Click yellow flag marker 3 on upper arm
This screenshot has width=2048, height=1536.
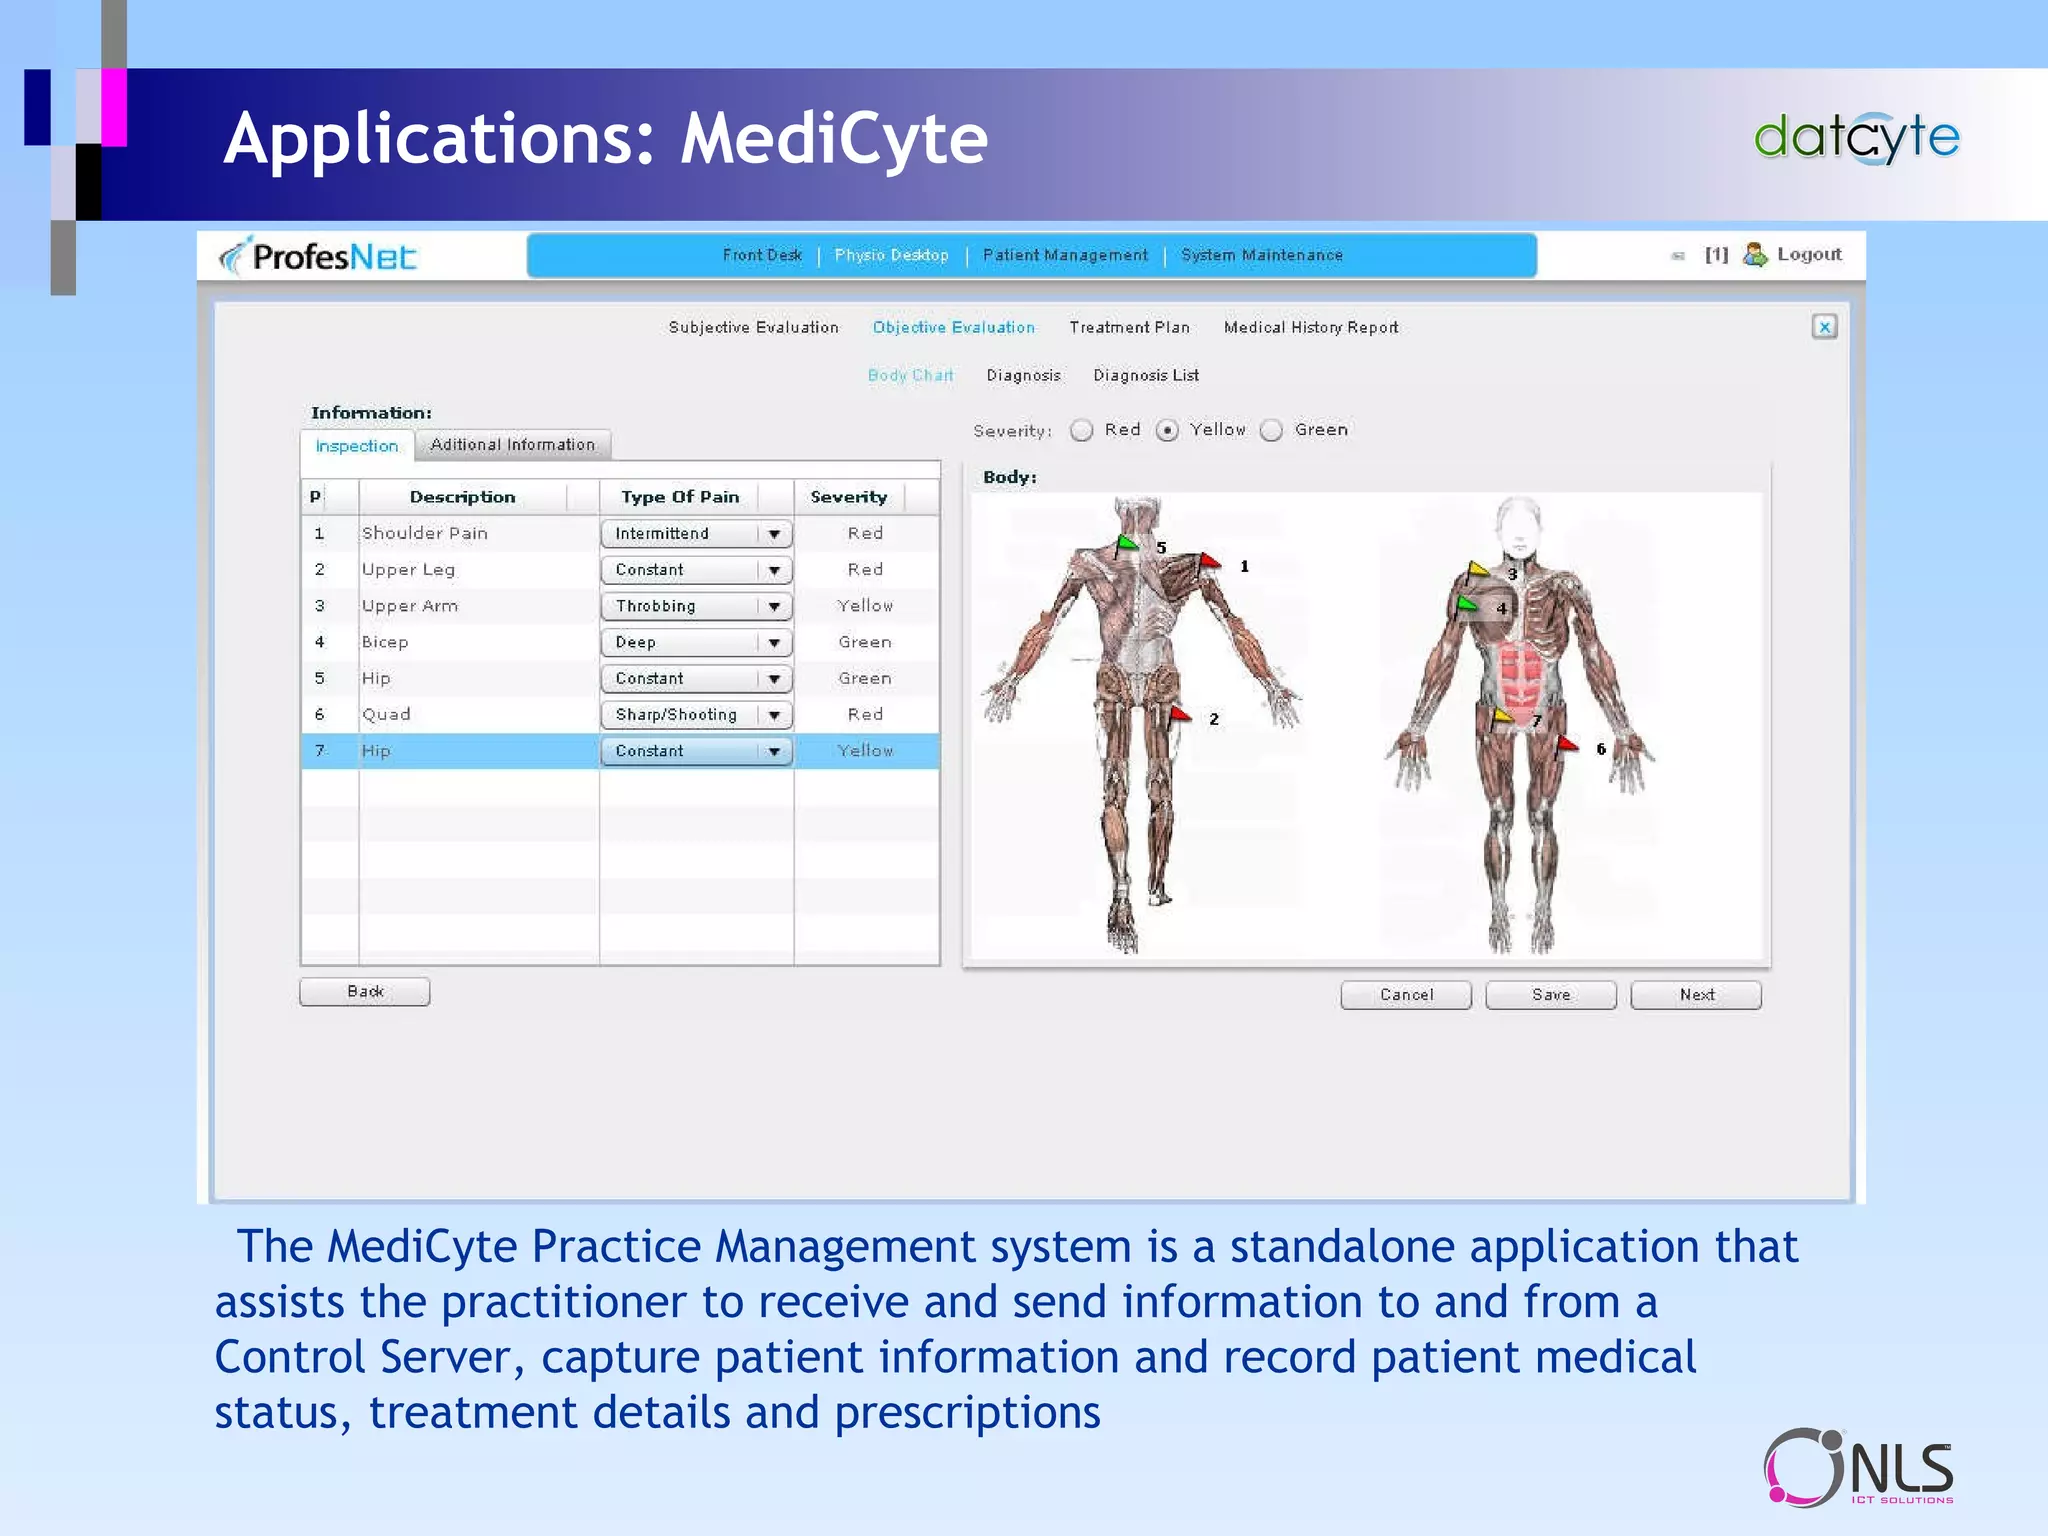pyautogui.click(x=1478, y=570)
